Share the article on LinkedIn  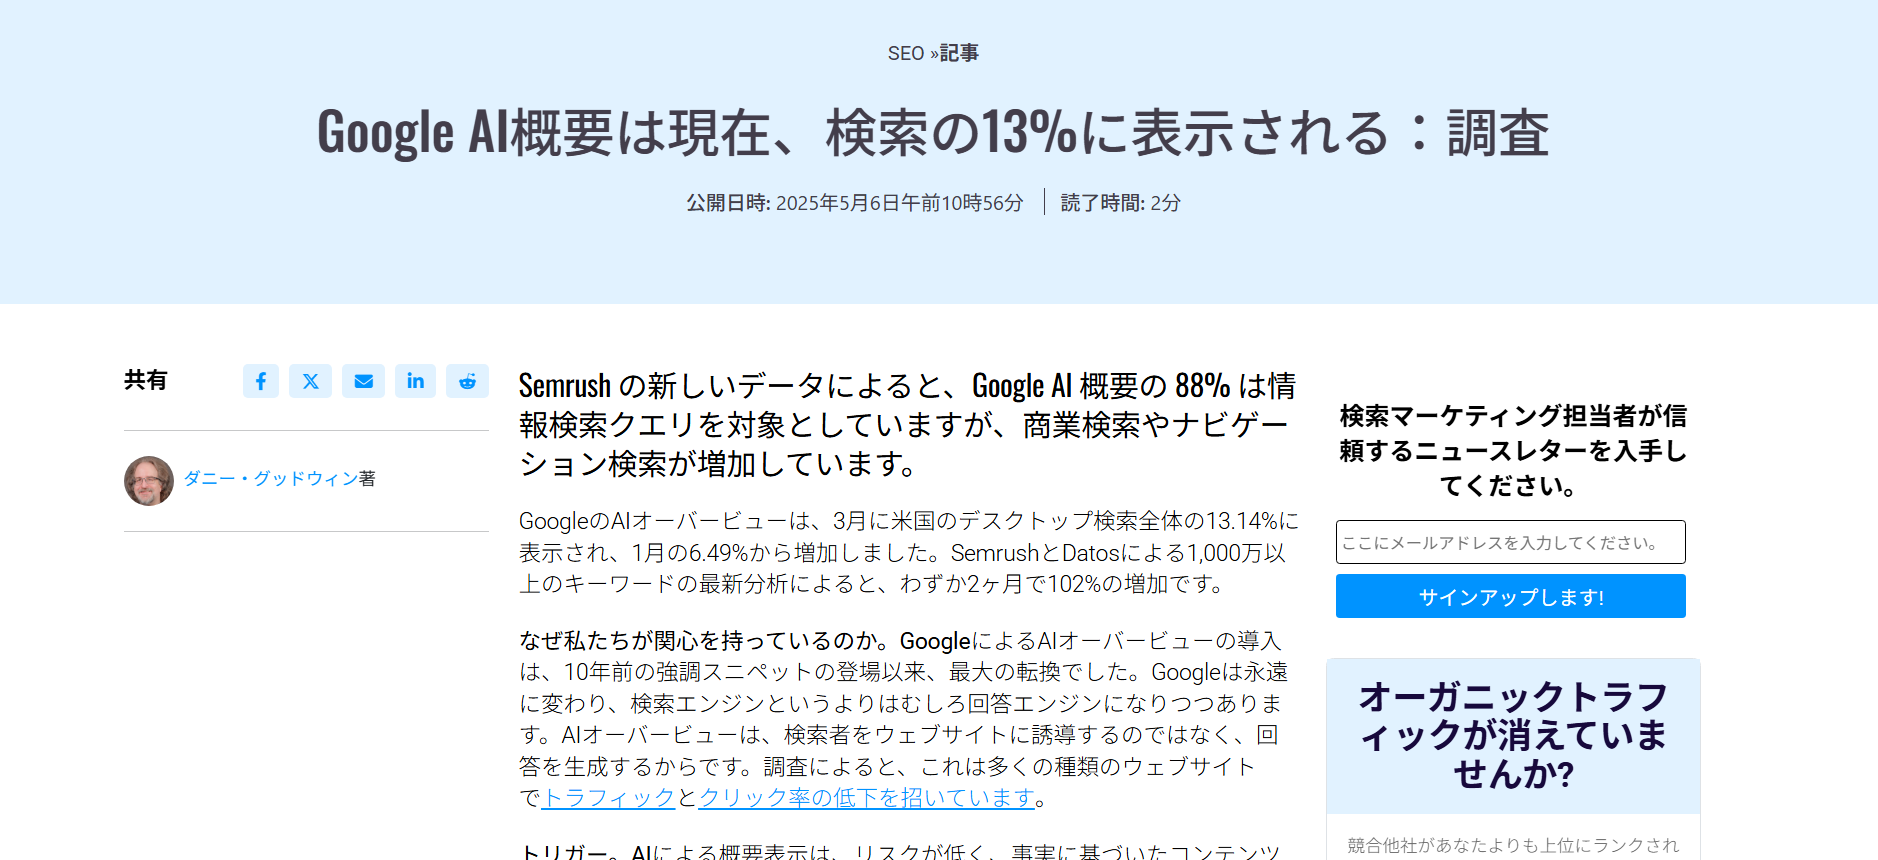pyautogui.click(x=416, y=381)
